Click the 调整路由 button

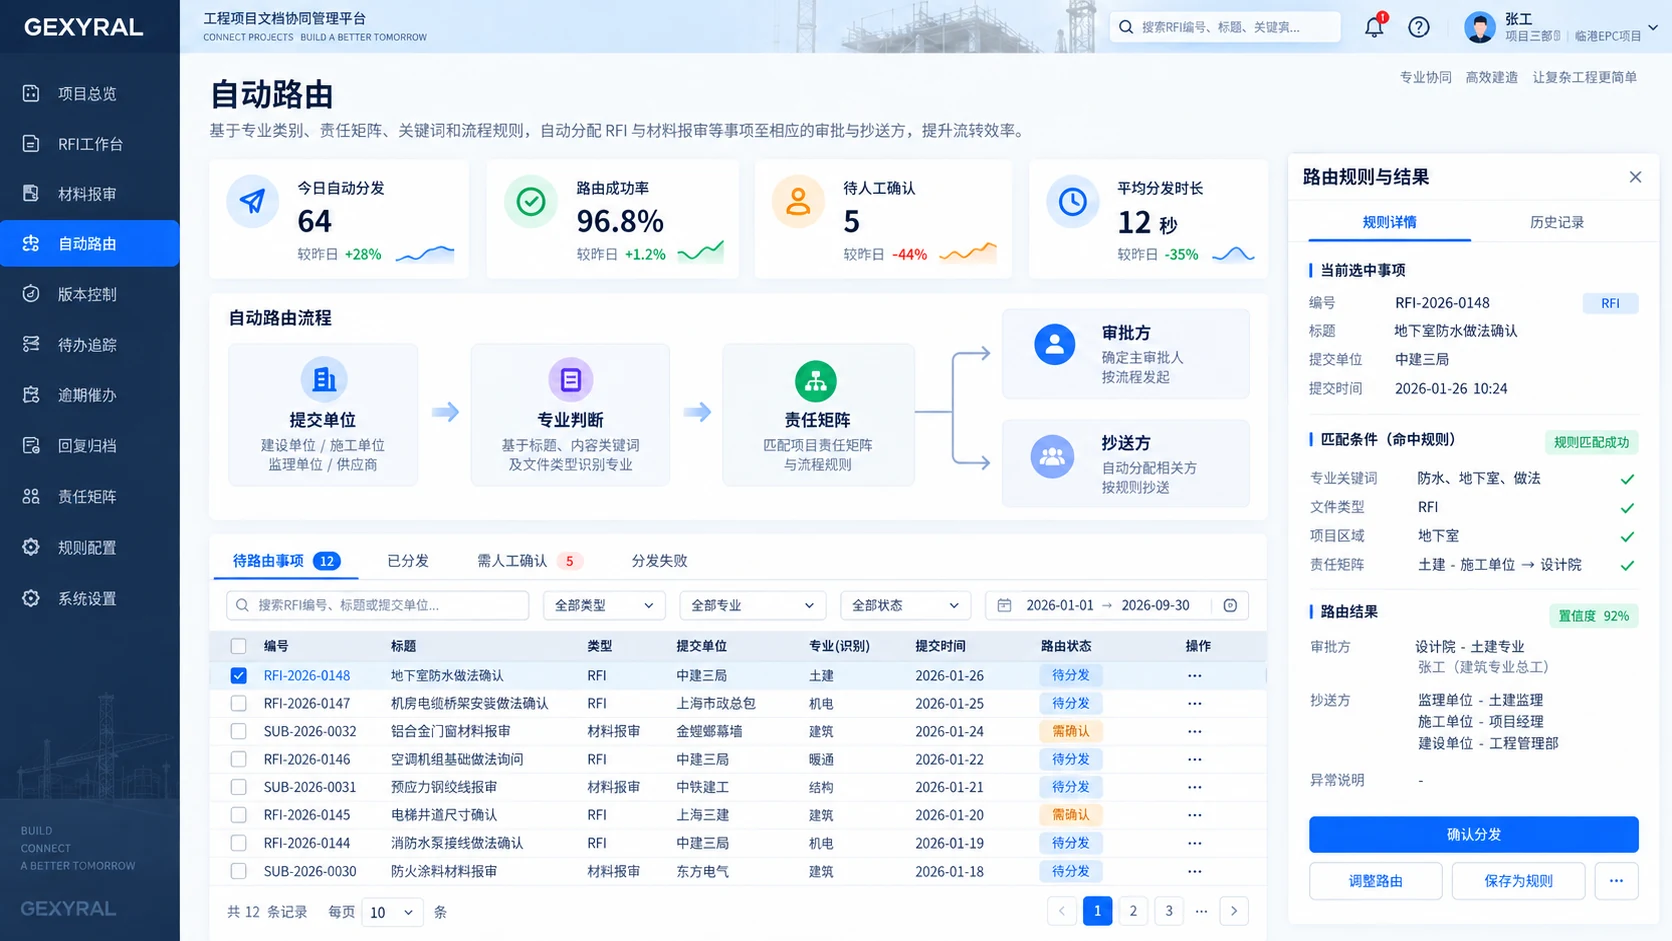click(x=1375, y=881)
